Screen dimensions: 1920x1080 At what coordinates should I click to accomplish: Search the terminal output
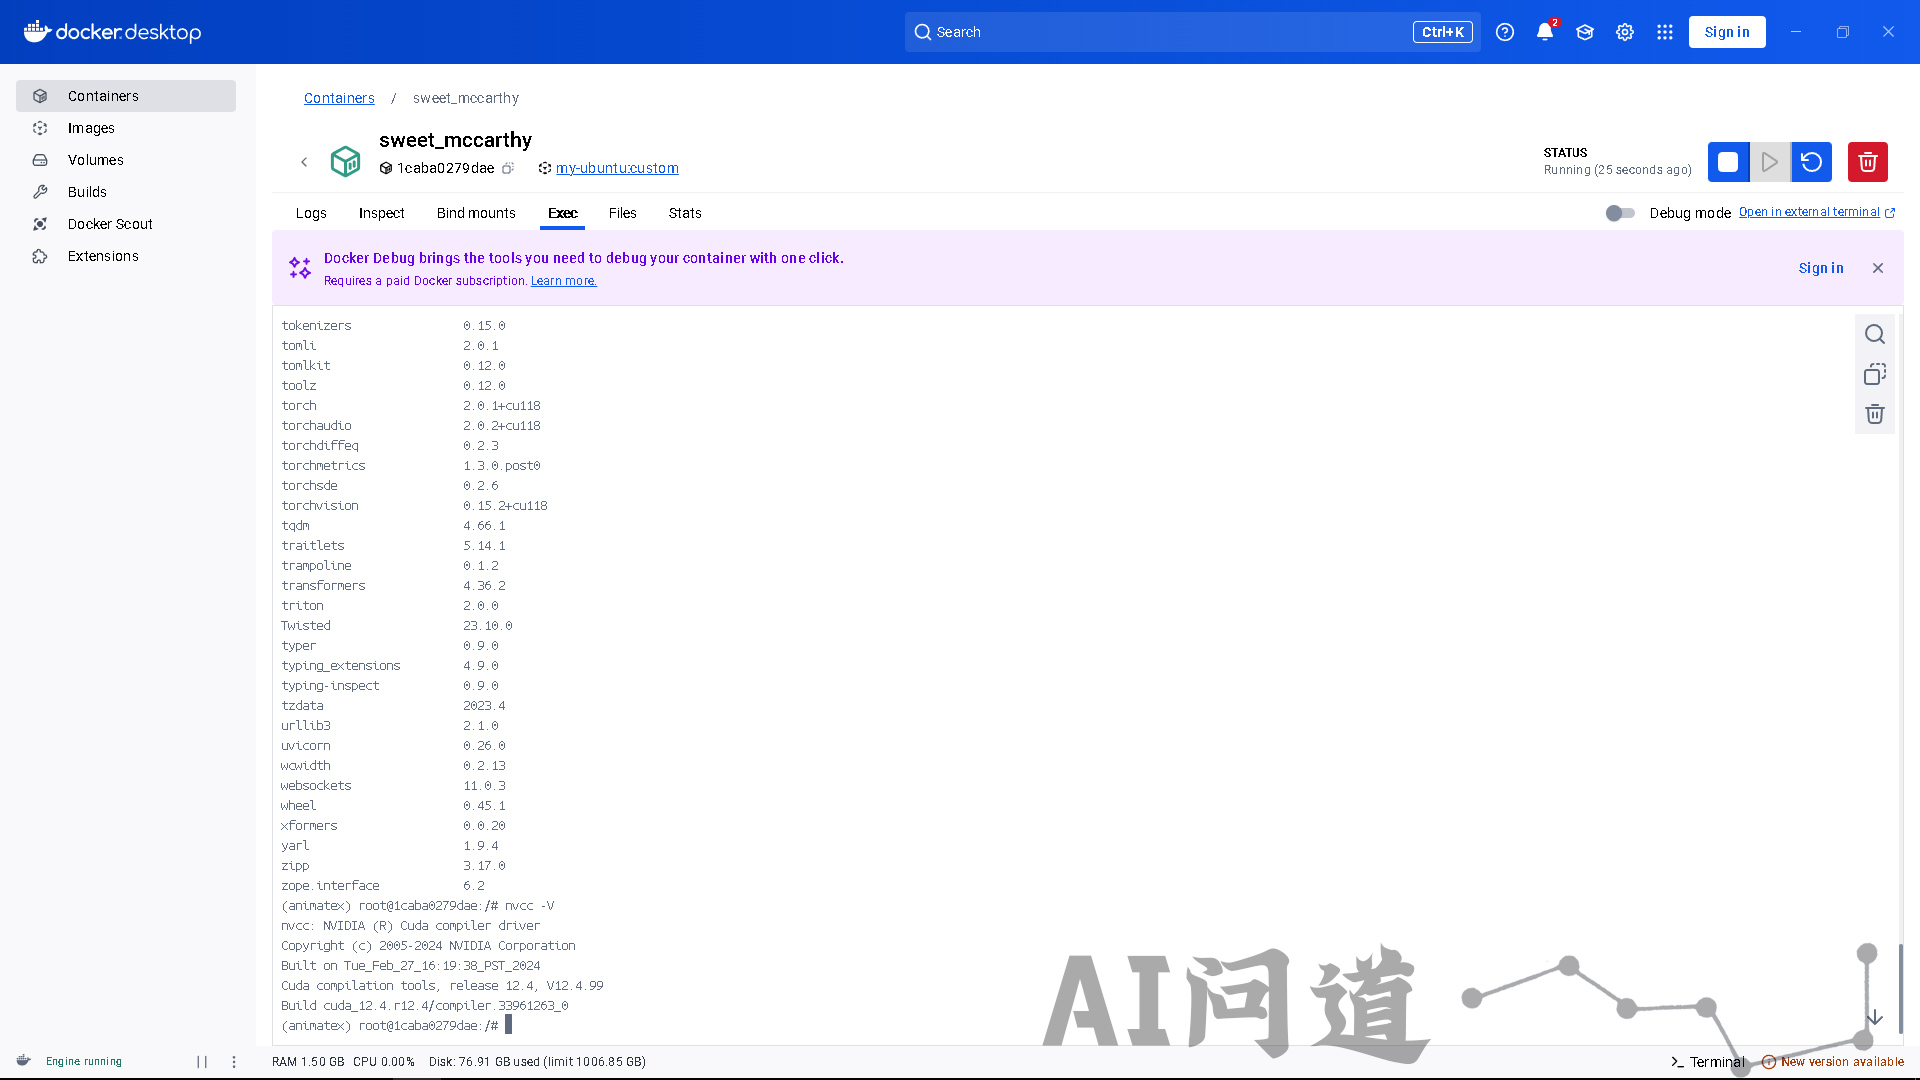pos(1875,334)
